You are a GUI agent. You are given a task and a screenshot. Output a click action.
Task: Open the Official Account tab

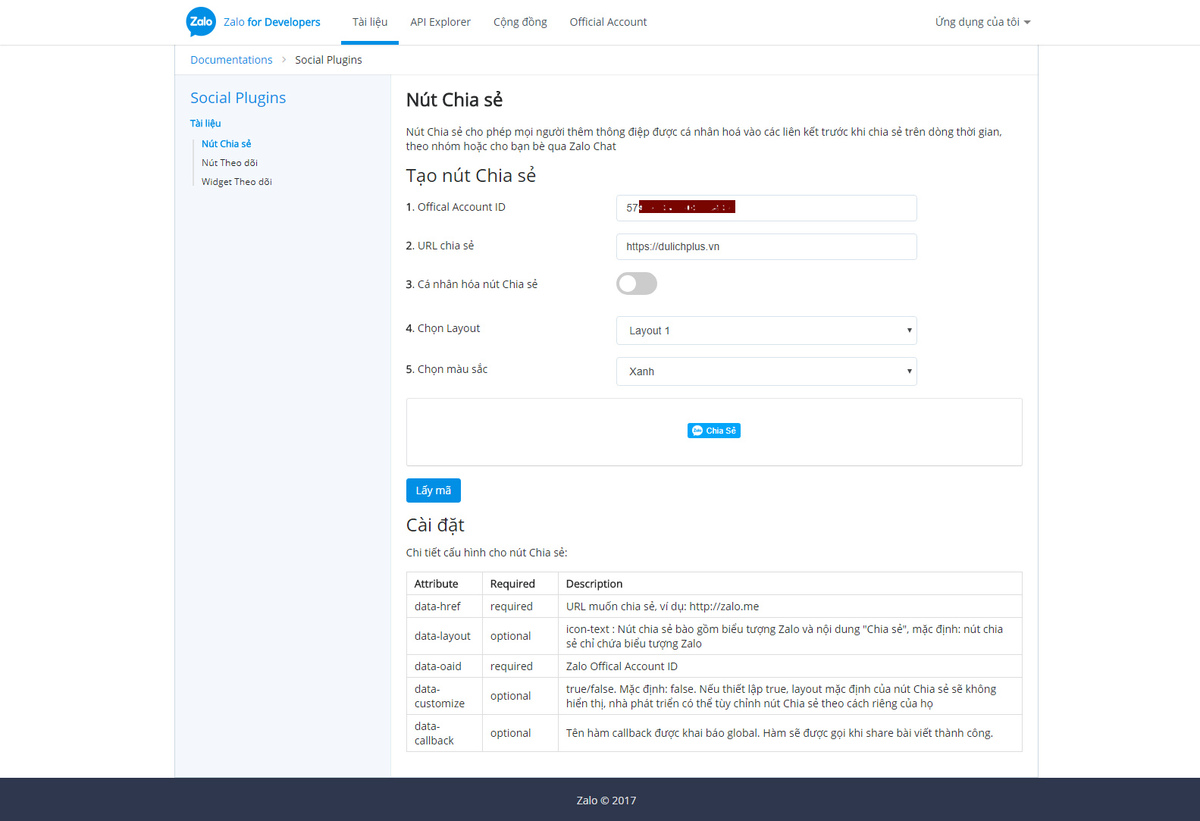pos(608,22)
